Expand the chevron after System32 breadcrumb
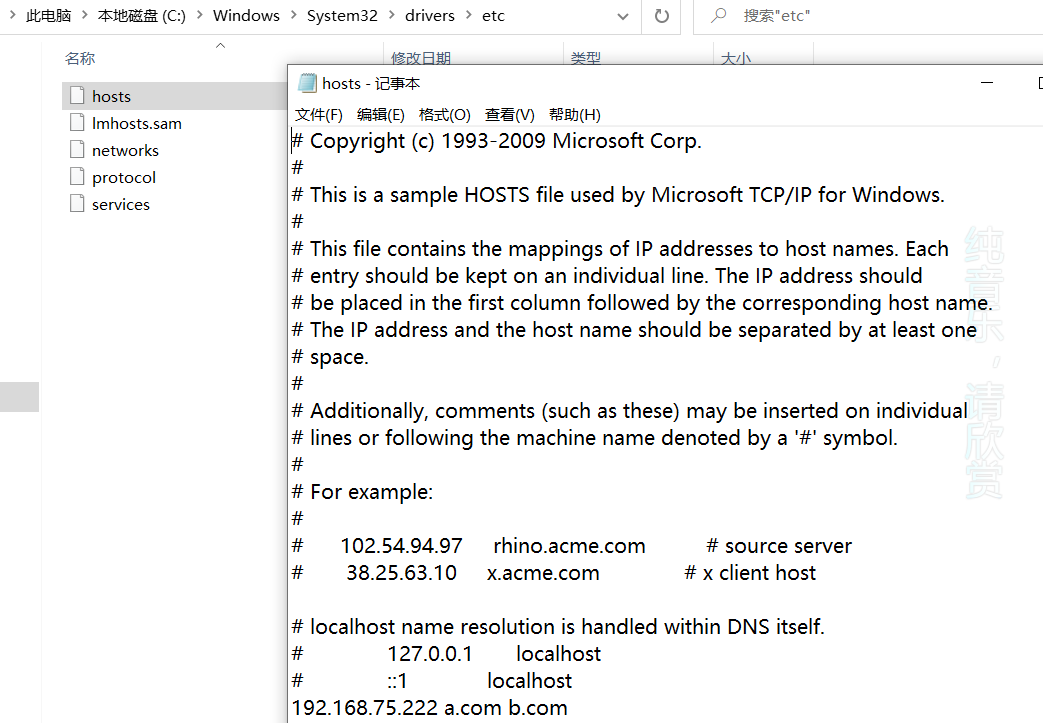 pyautogui.click(x=391, y=15)
